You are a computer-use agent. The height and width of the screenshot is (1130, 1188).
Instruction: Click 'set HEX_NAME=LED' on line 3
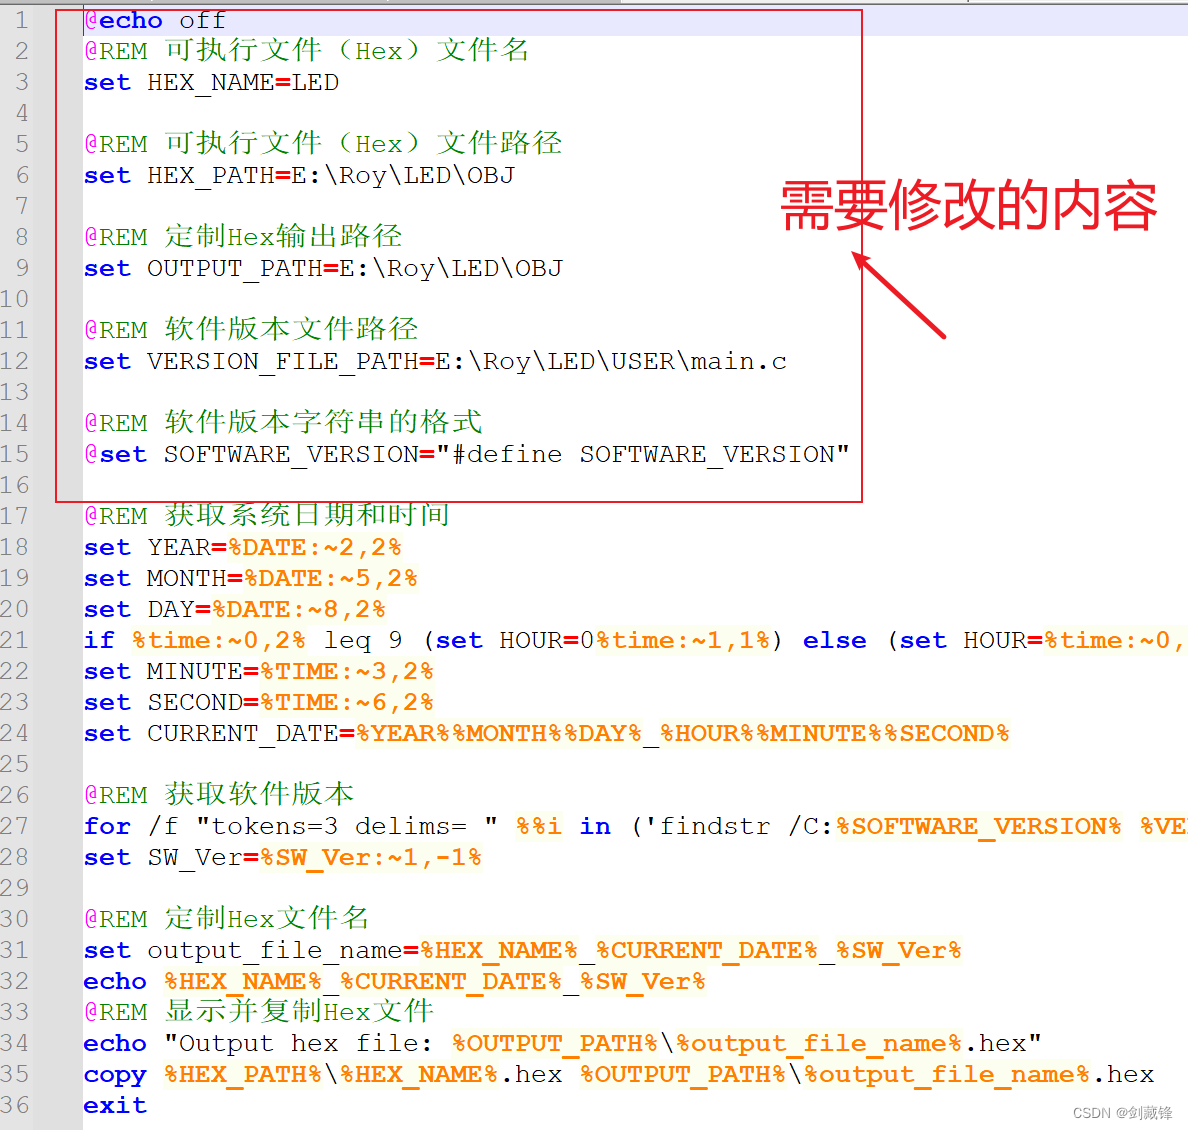pyautogui.click(x=211, y=83)
